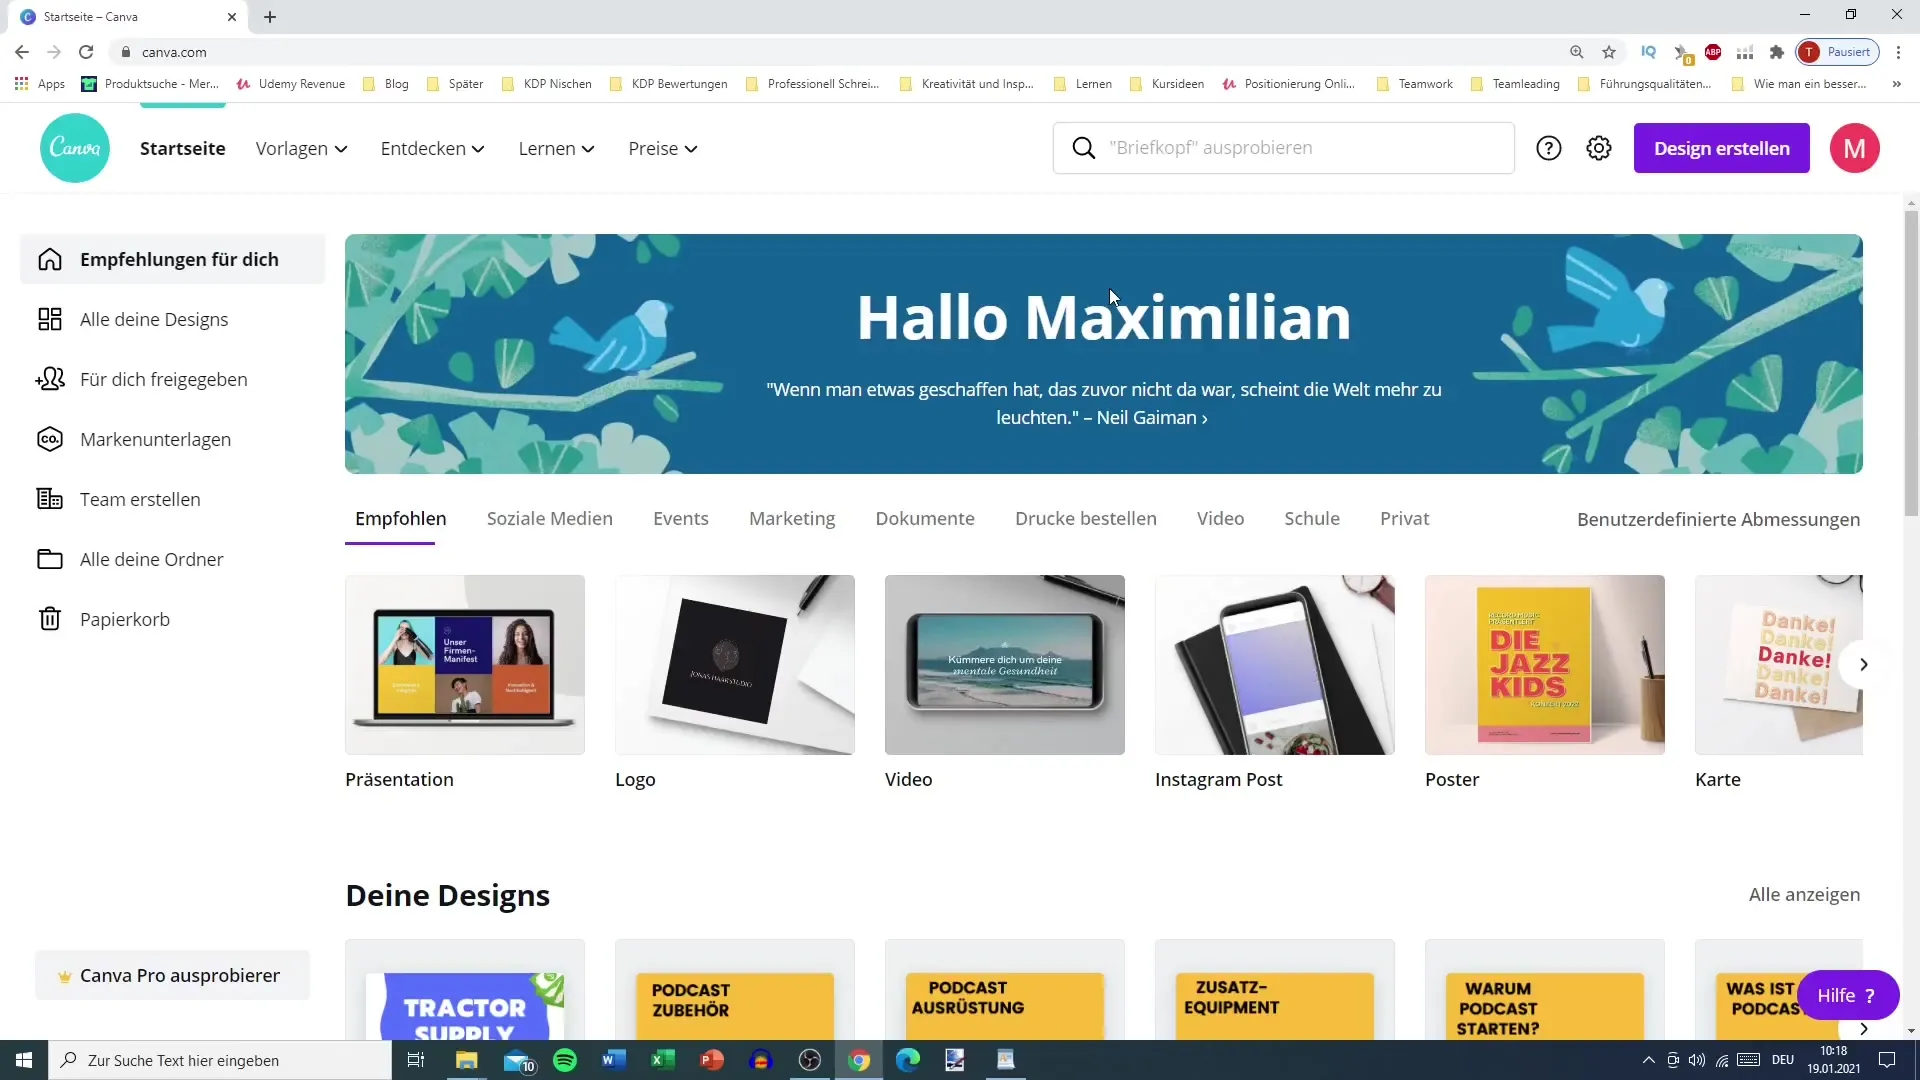
Task: Show hidden system tray icons
Action: pyautogui.click(x=1648, y=1060)
